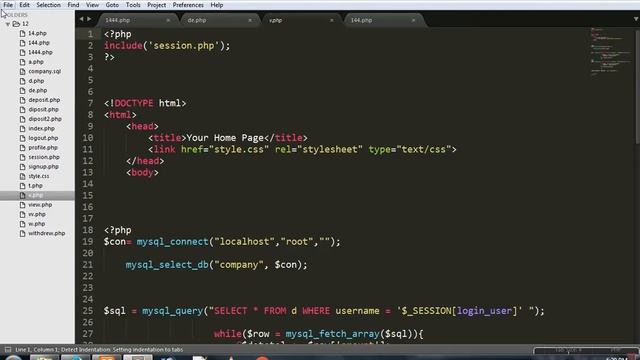Viewport: 640px width, 360px height.
Task: Click the file icon beside style.css
Action: tap(22, 176)
